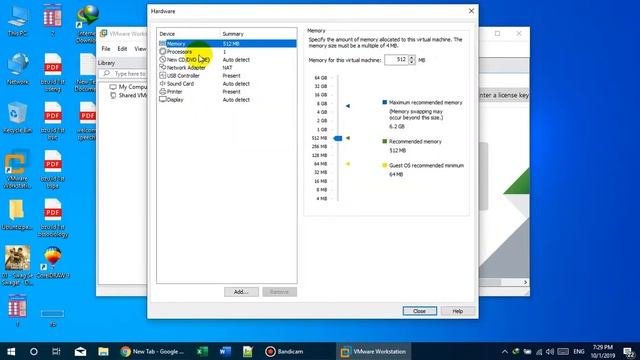The image size is (640, 360).
Task: Click the VMware Workstation taskbar button
Action: (373, 351)
